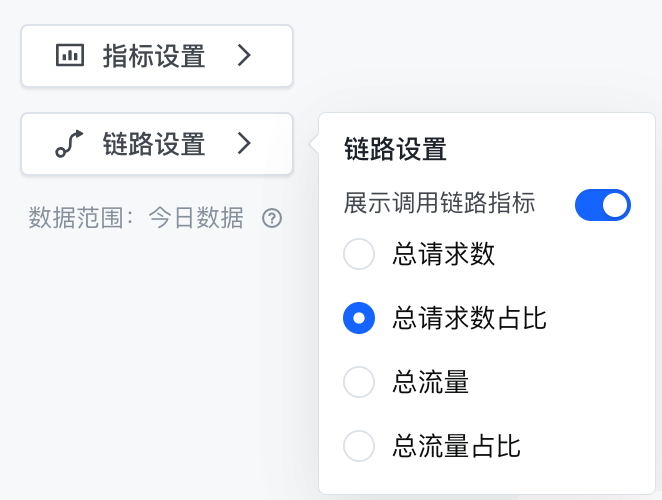Click the route icon in 链路设置
The height and width of the screenshot is (500, 662).
[69, 145]
